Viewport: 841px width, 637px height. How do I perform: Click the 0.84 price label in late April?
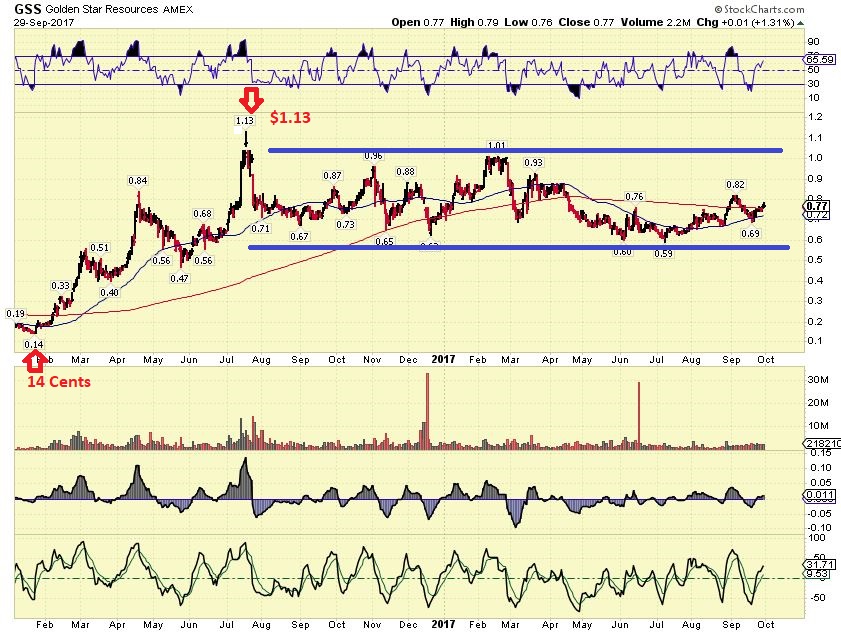pyautogui.click(x=138, y=181)
